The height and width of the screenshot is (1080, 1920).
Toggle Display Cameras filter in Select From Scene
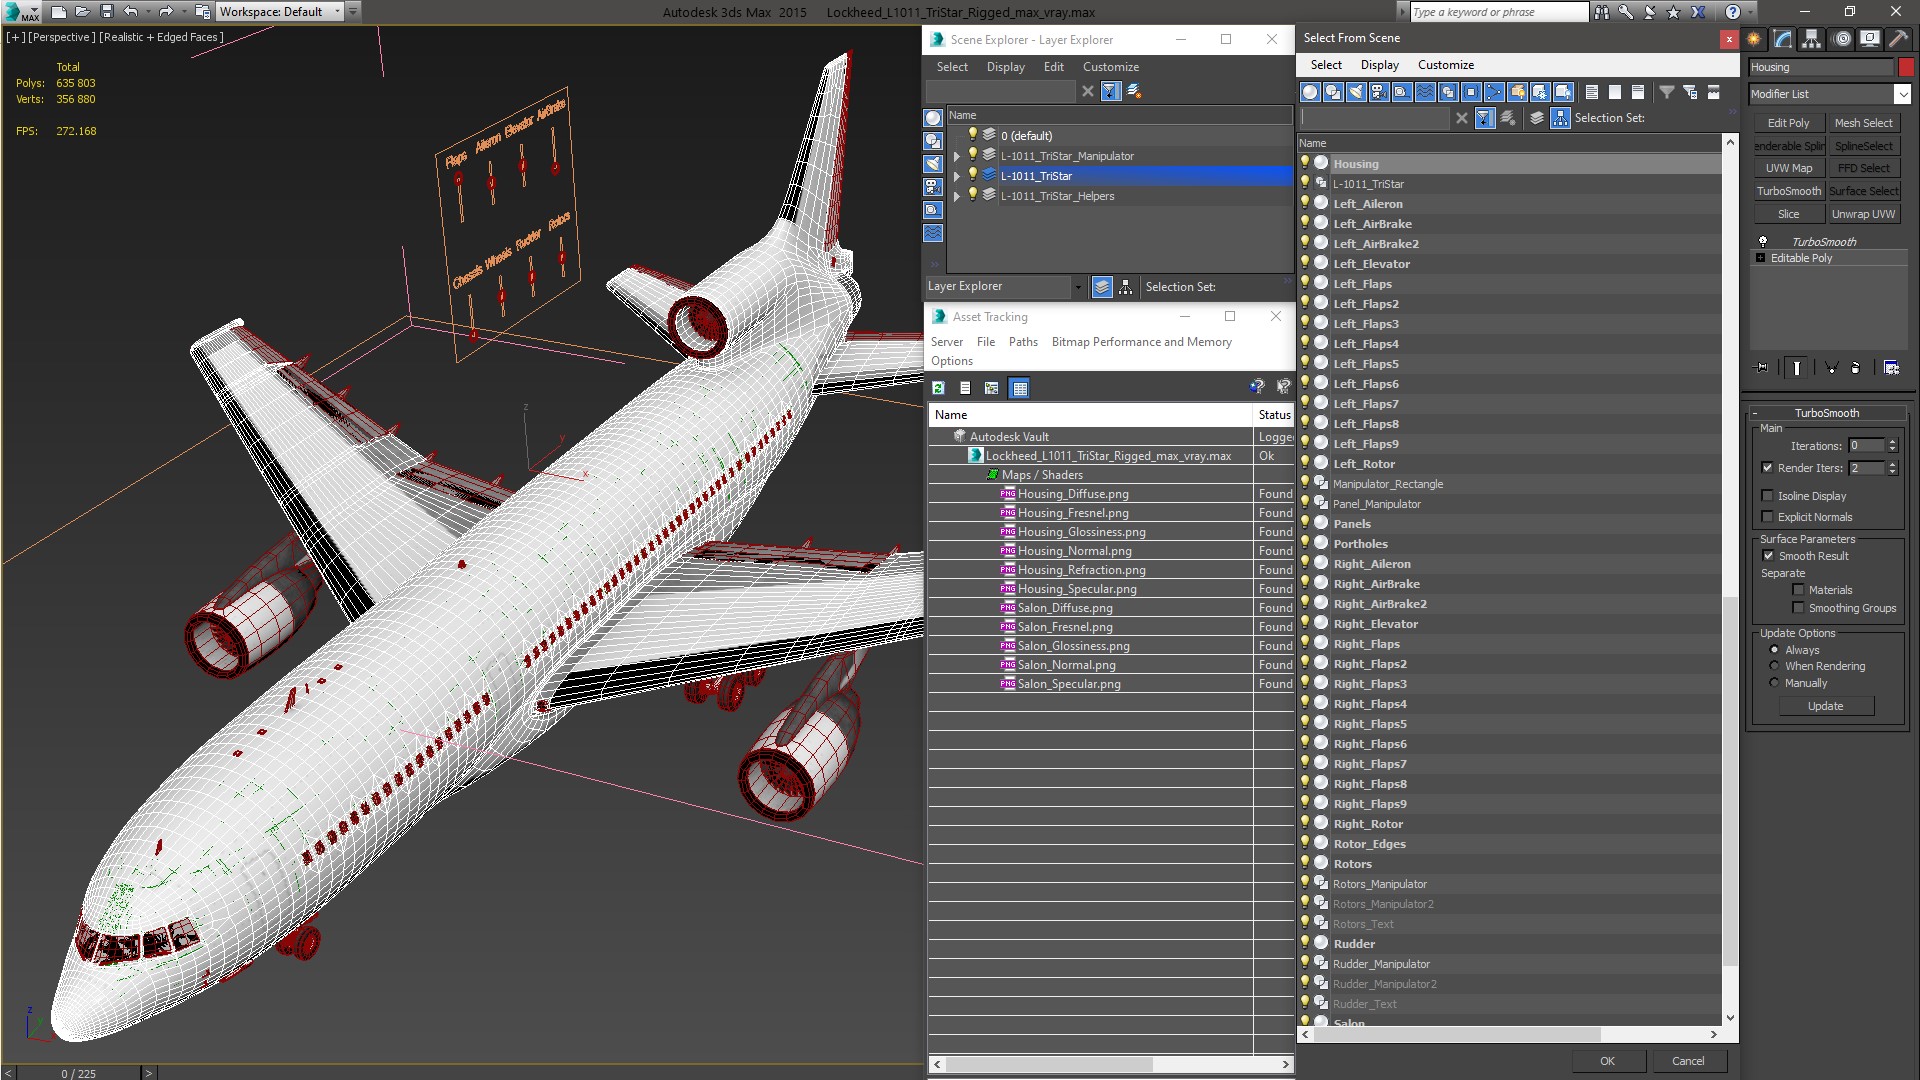[x=1379, y=92]
